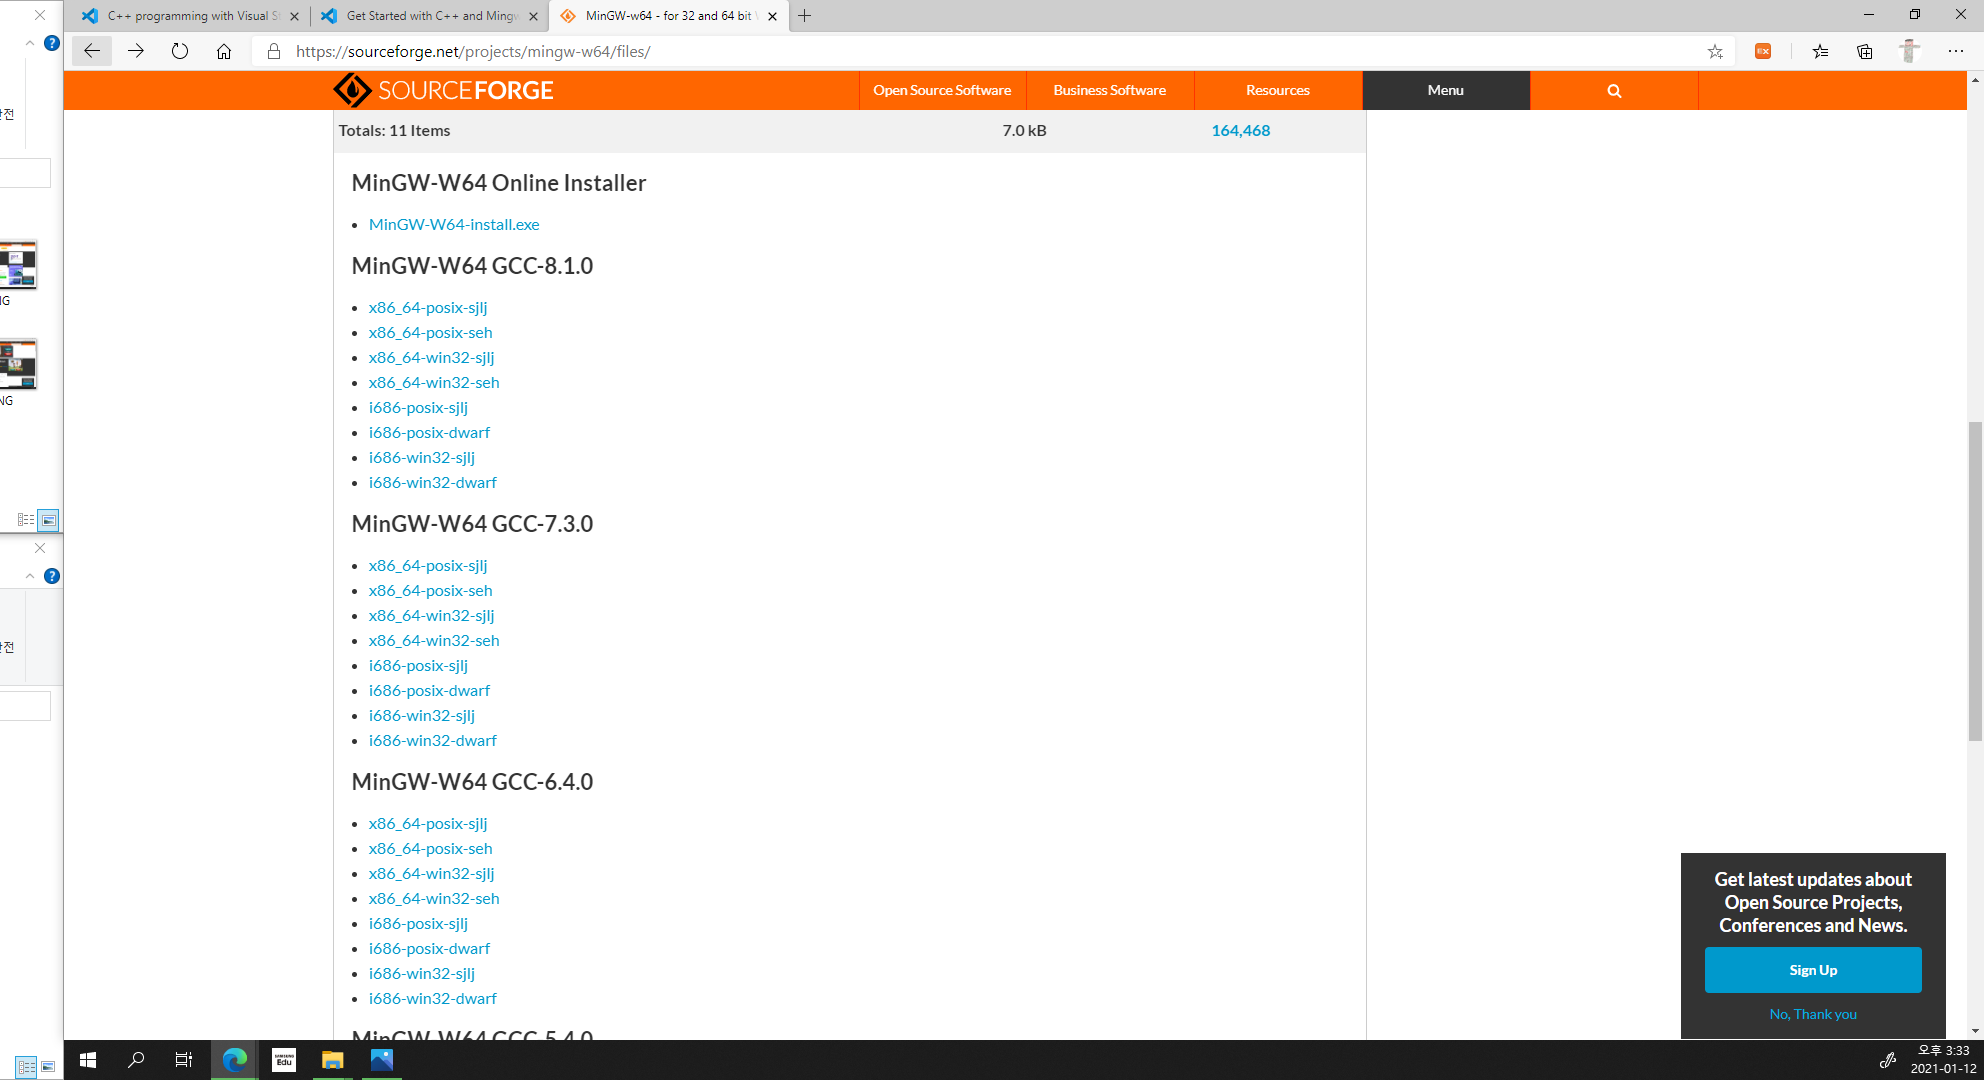Click the SourceForge search magnifier icon
This screenshot has height=1080, width=1984.
pos(1614,90)
